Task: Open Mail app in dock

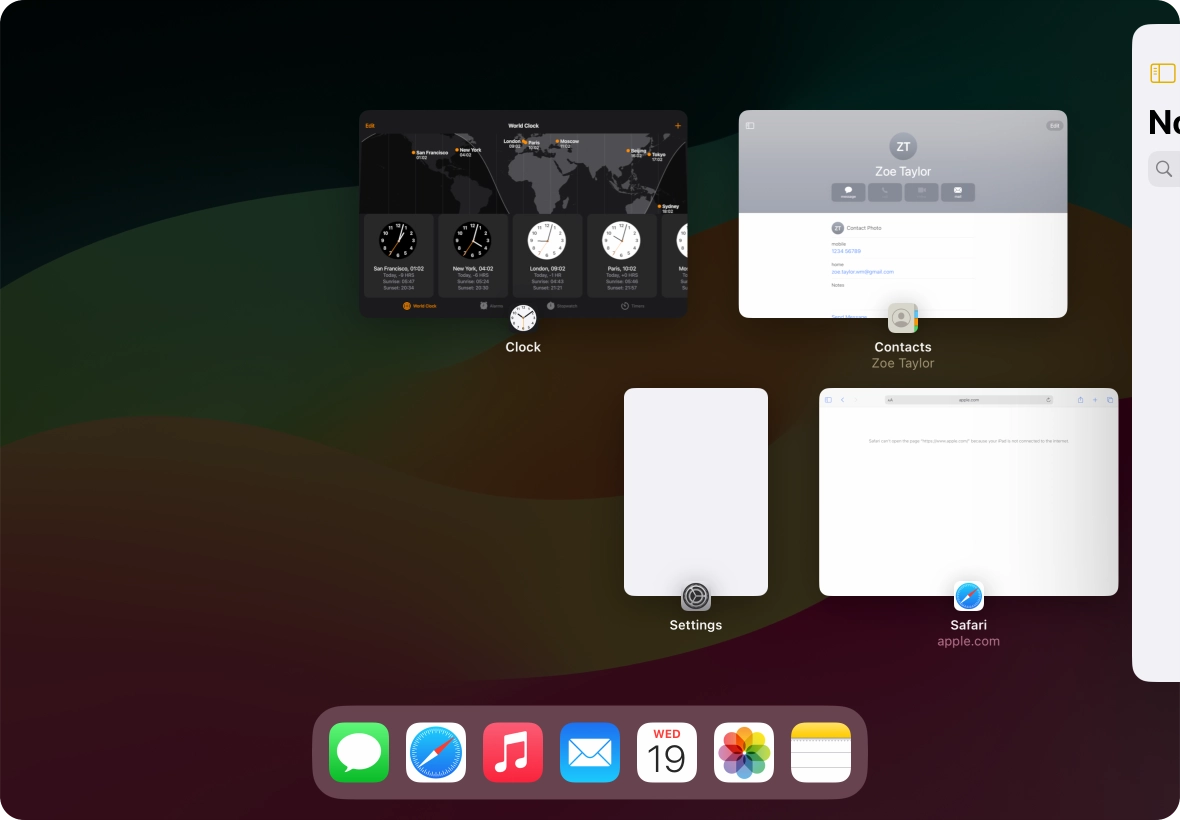Action: pyautogui.click(x=590, y=752)
